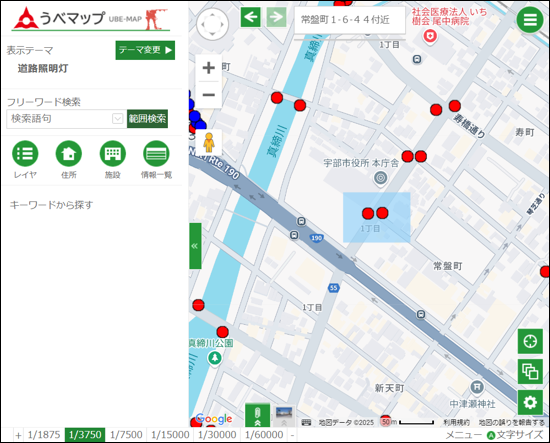Zoom out with the minus button
Viewport: 550px width, 443px height.
(209, 95)
